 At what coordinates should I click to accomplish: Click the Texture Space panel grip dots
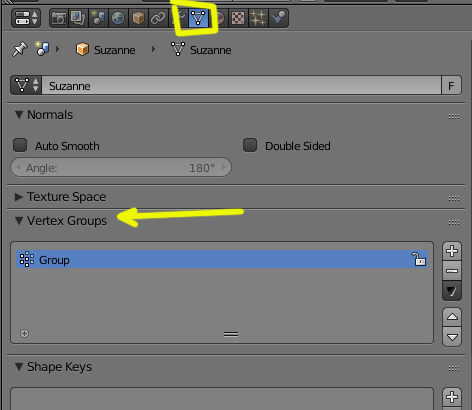pyautogui.click(x=454, y=198)
